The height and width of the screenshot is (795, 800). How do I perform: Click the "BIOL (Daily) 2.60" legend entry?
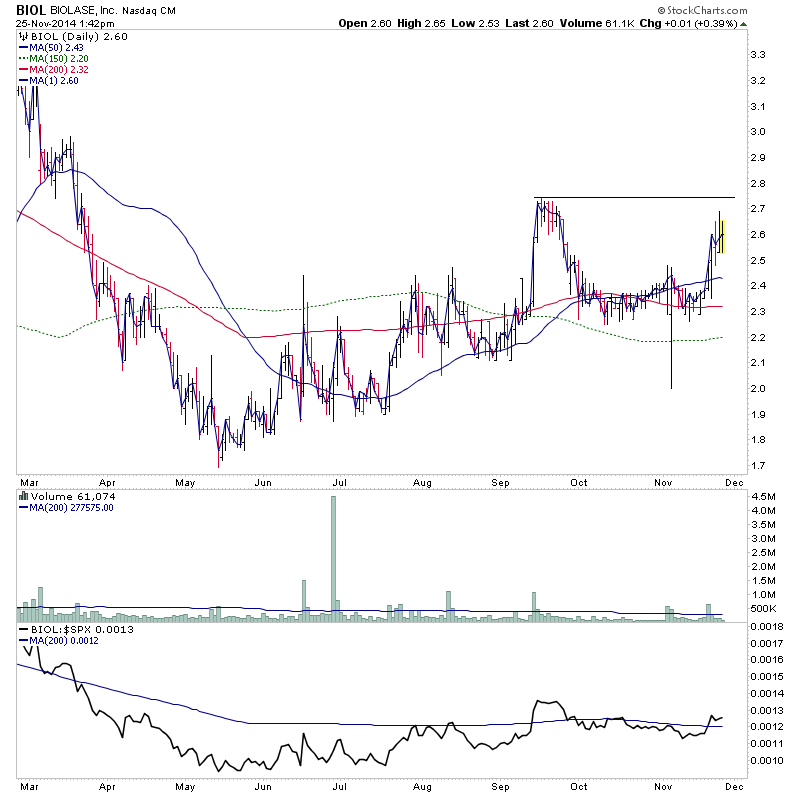click(79, 36)
